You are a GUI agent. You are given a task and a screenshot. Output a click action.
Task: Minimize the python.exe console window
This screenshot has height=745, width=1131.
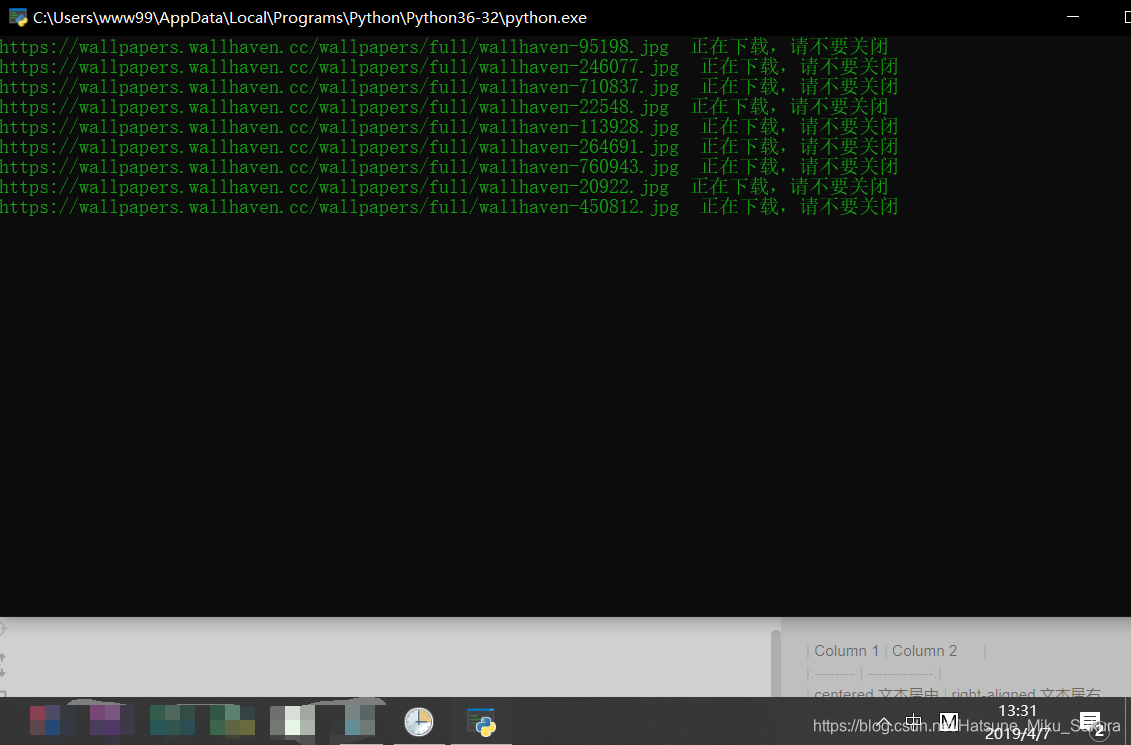pyautogui.click(x=1073, y=17)
